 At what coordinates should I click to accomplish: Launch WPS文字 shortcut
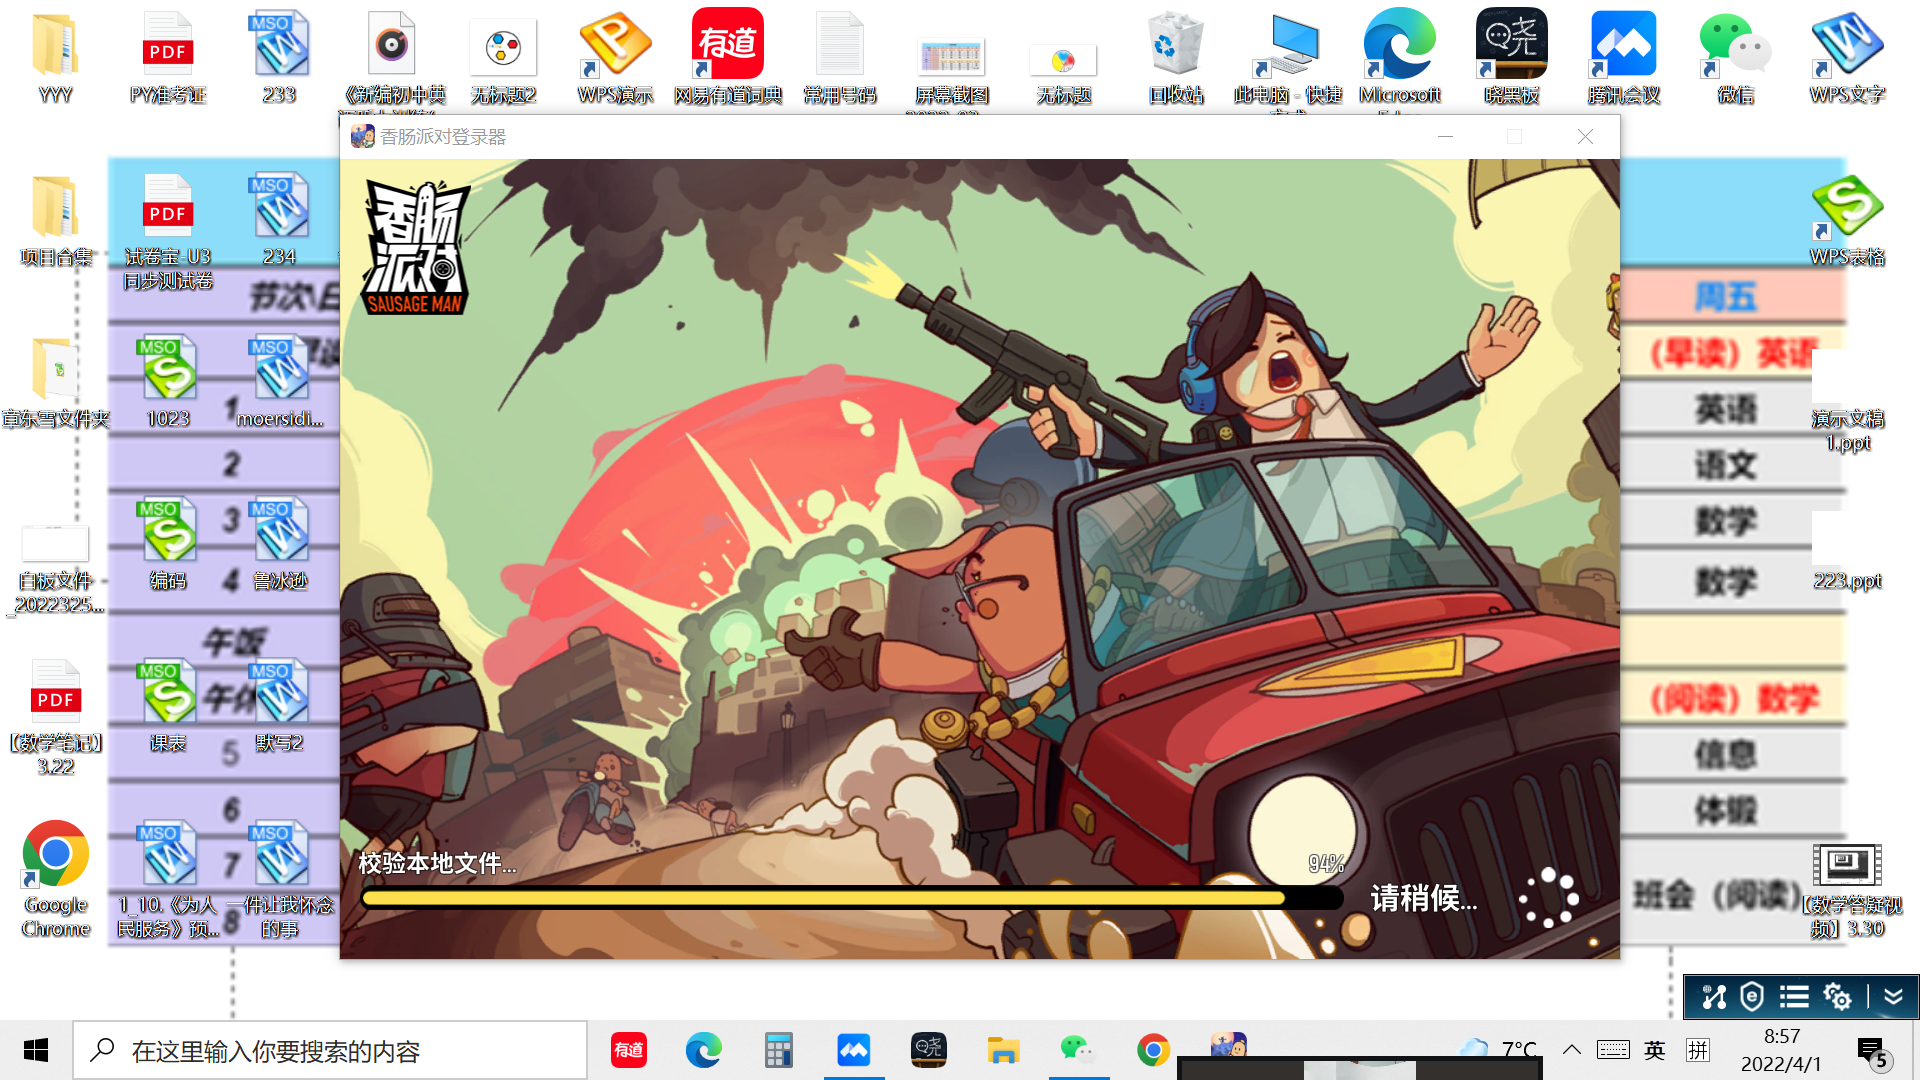[1847, 58]
